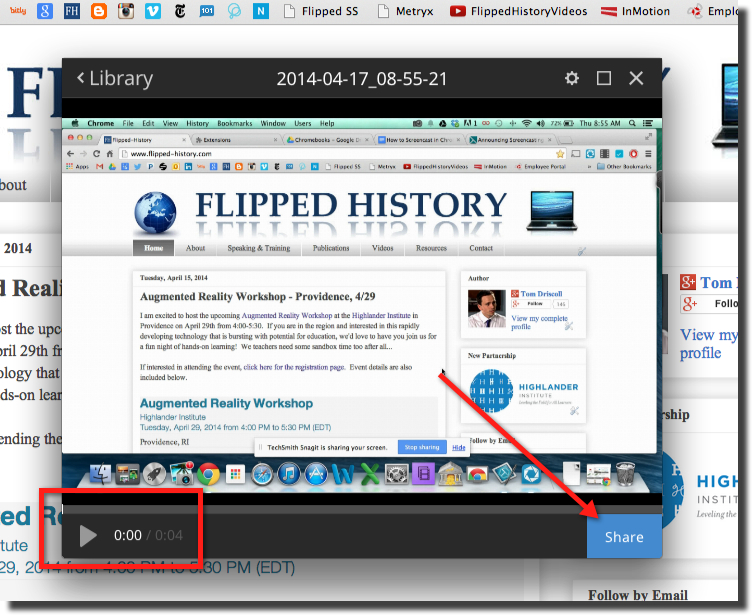Open the InMotion bookmark
The height and width of the screenshot is (615, 752).
pyautogui.click(x=635, y=11)
